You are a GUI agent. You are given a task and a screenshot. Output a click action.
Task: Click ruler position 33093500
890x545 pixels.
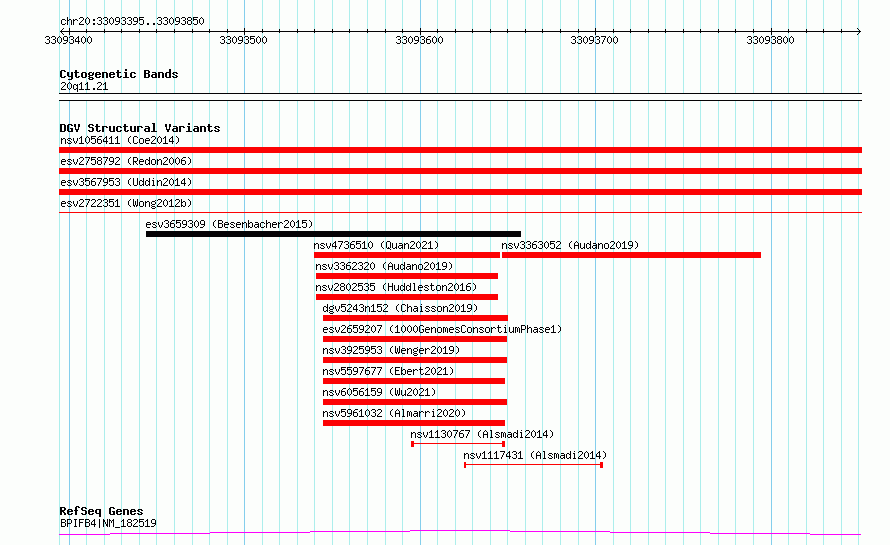[x=244, y=40]
